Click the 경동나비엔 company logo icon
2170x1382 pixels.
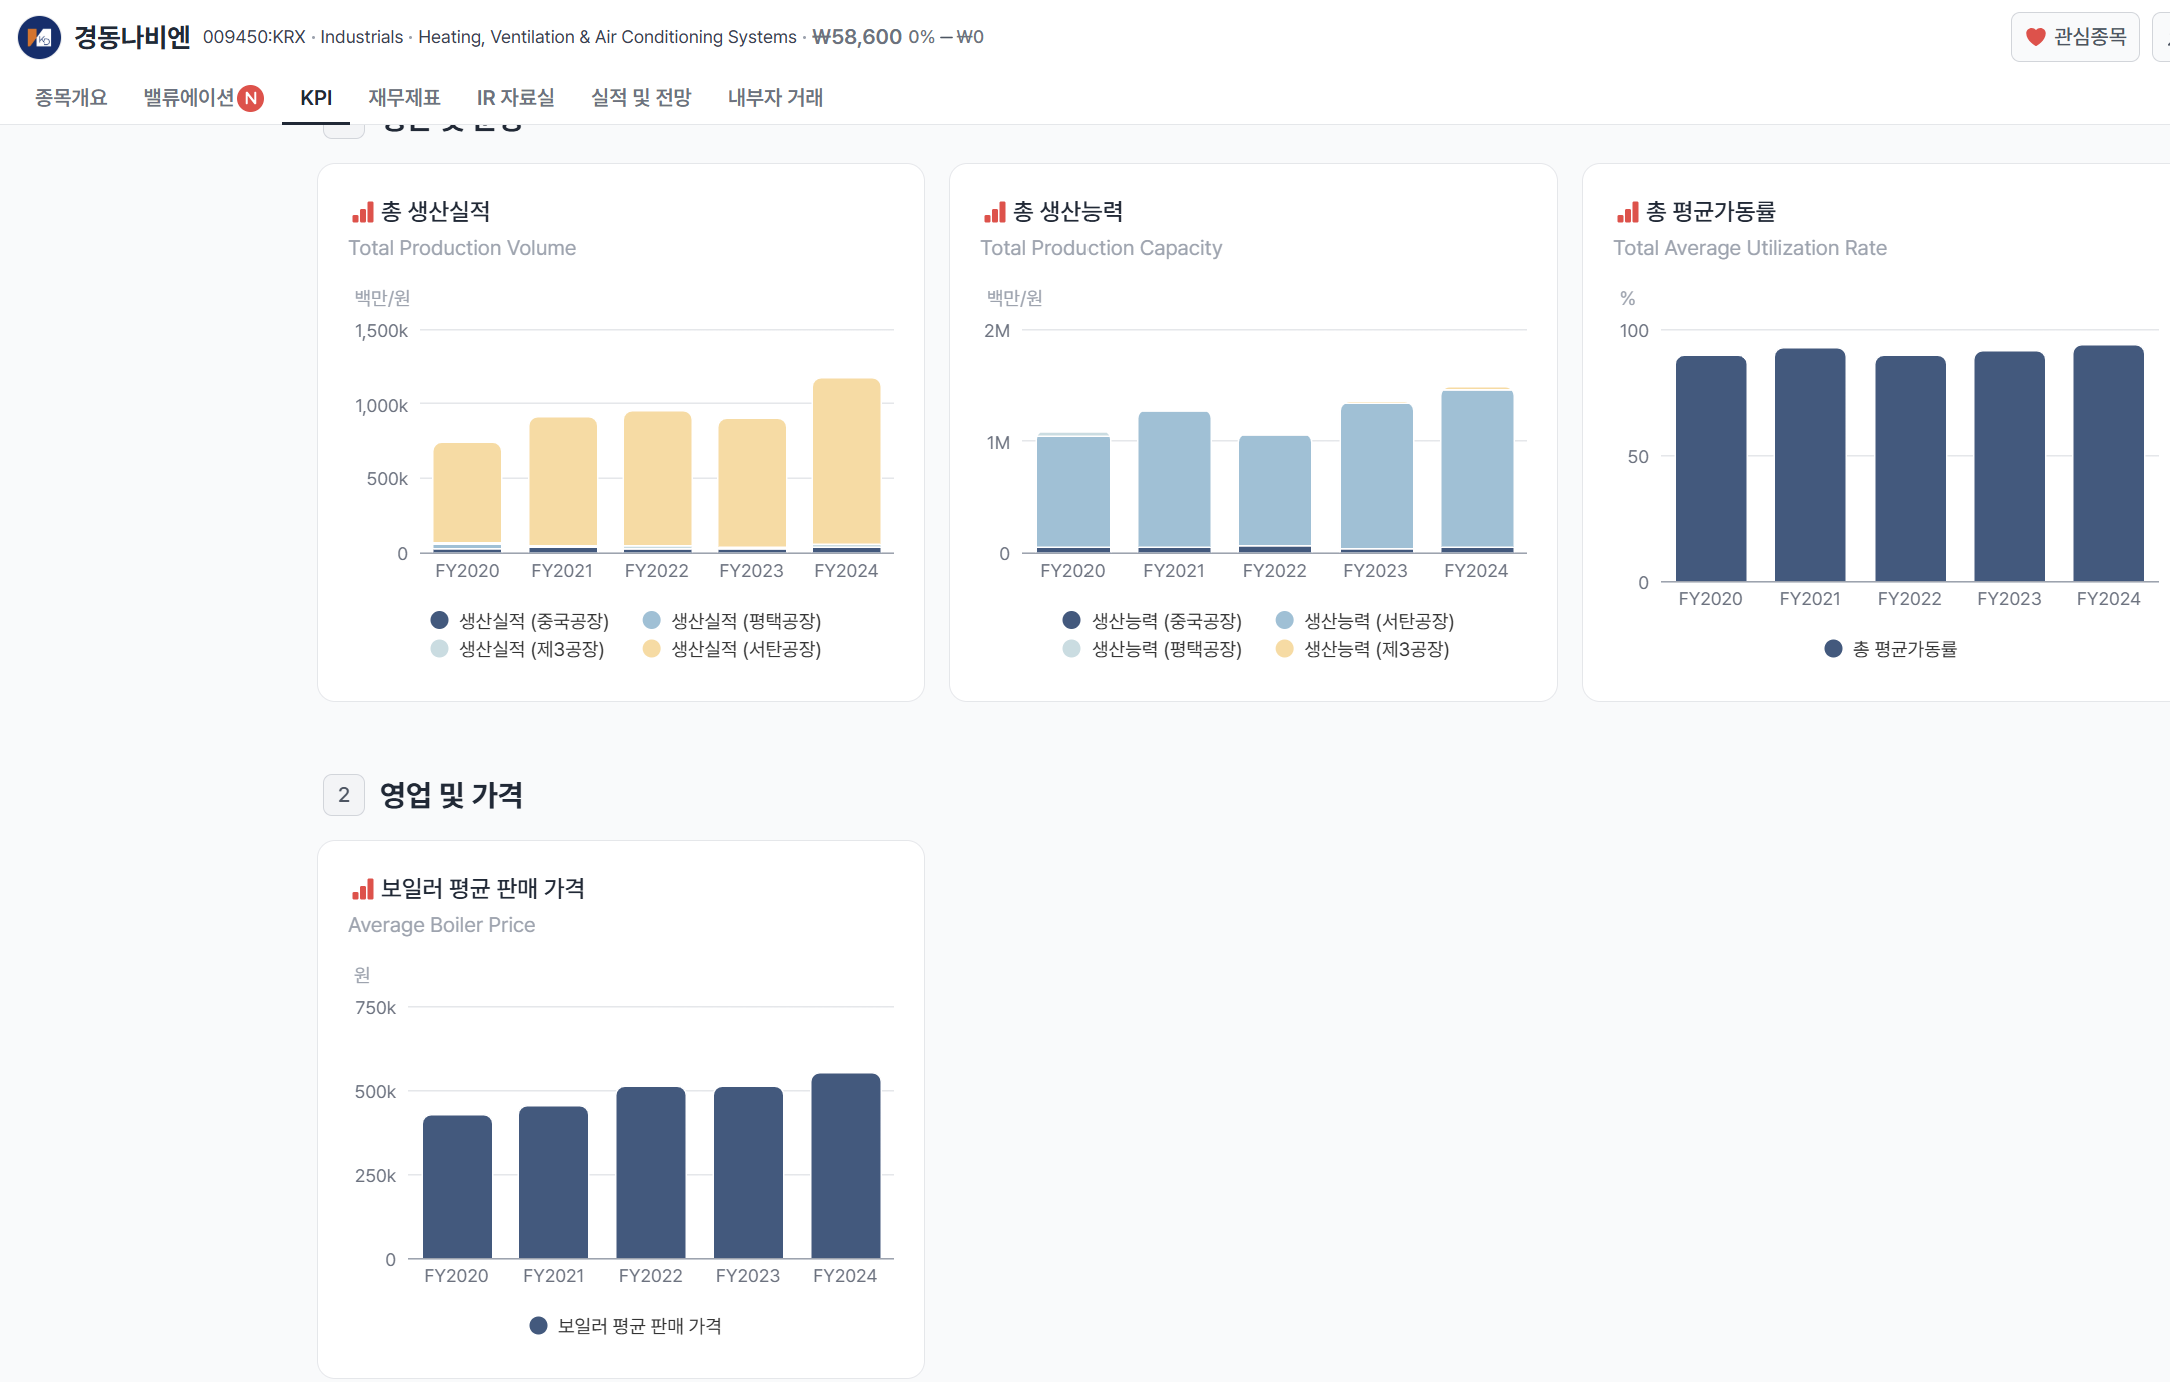coord(39,37)
